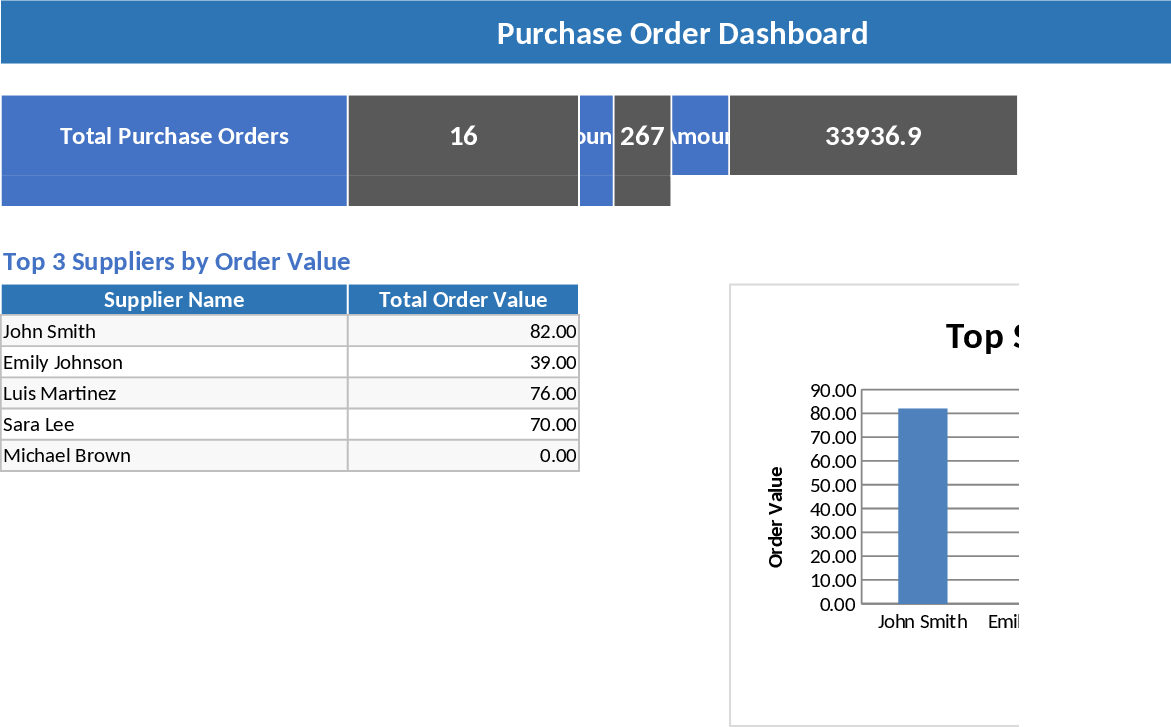Click the Luis Martinez supplier cell
The image size is (1171, 727).
pyautogui.click(x=174, y=394)
